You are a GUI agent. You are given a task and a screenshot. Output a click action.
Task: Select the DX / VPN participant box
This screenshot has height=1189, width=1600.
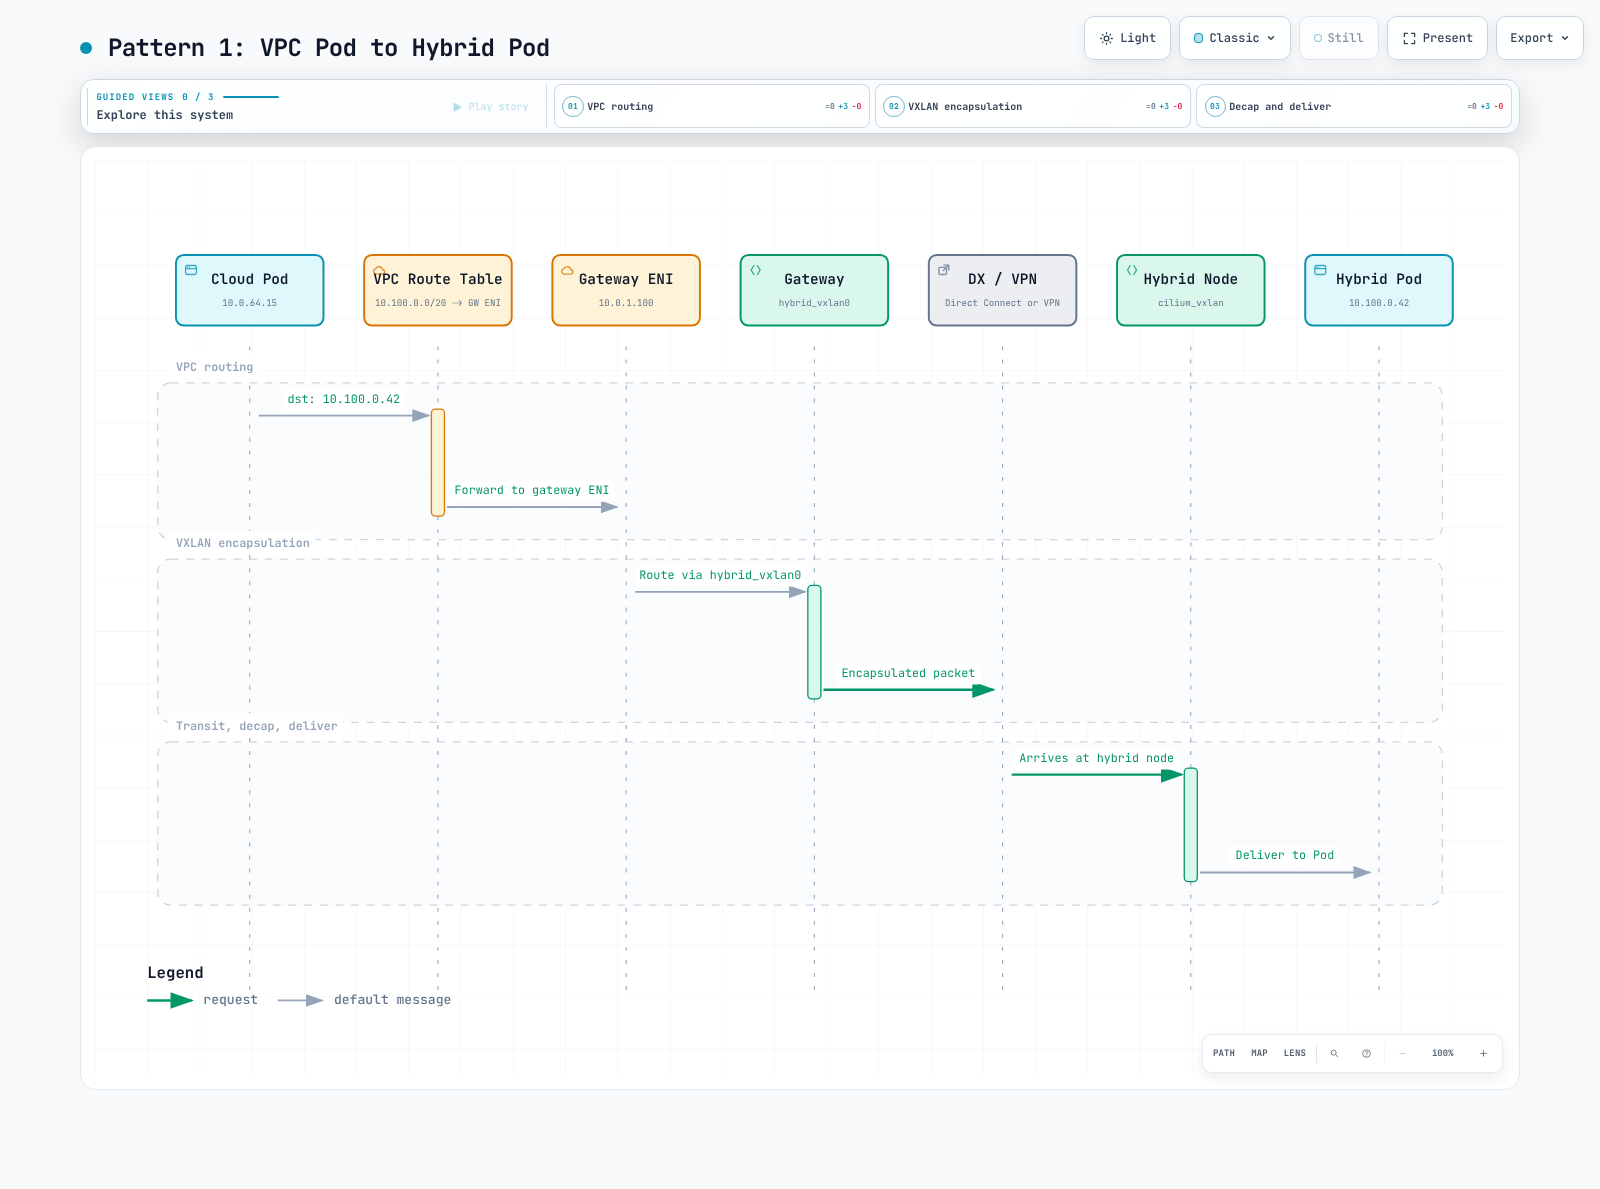[1003, 290]
